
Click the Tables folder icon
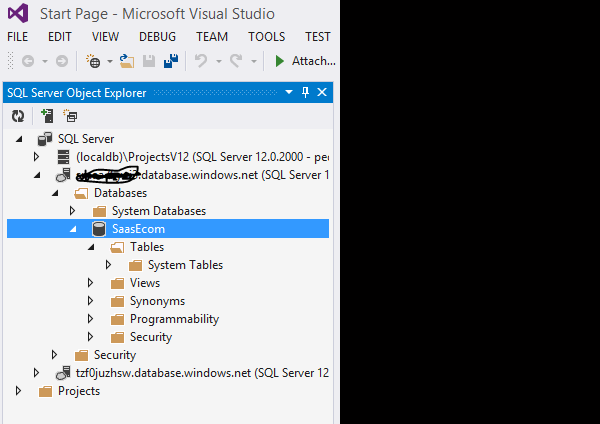tap(117, 248)
